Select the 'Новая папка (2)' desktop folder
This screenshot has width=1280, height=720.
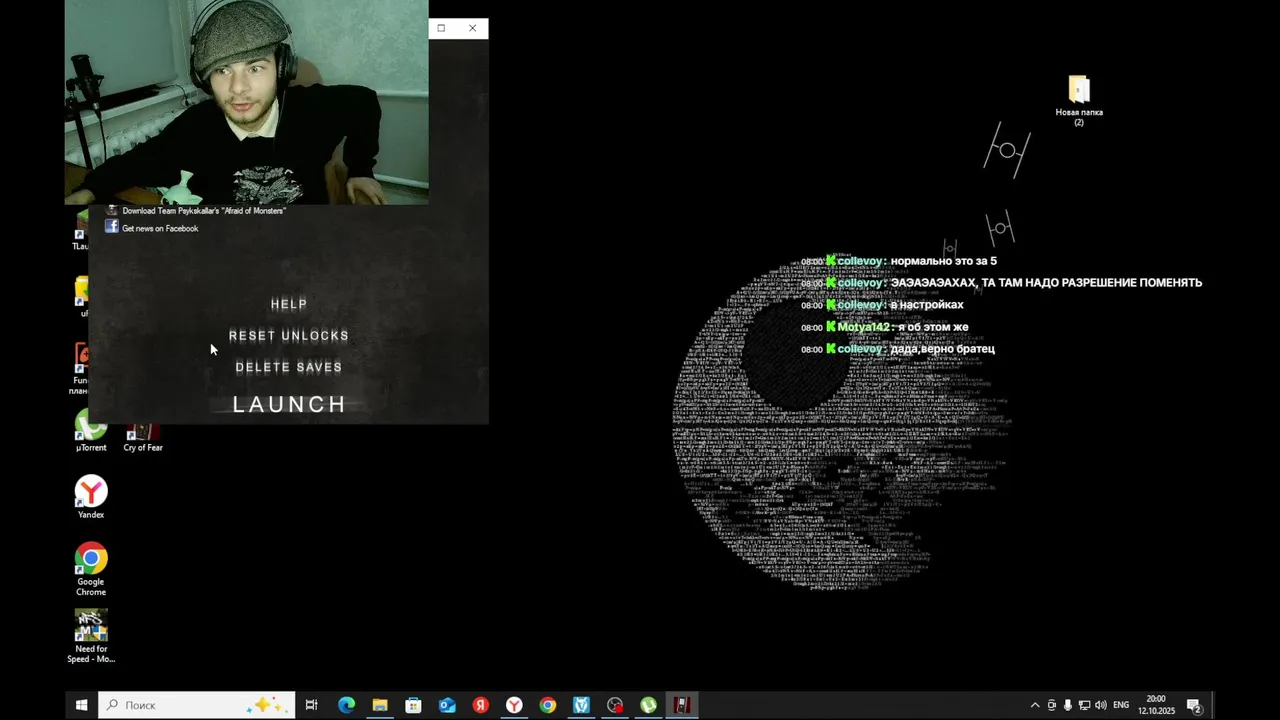[x=1079, y=101]
